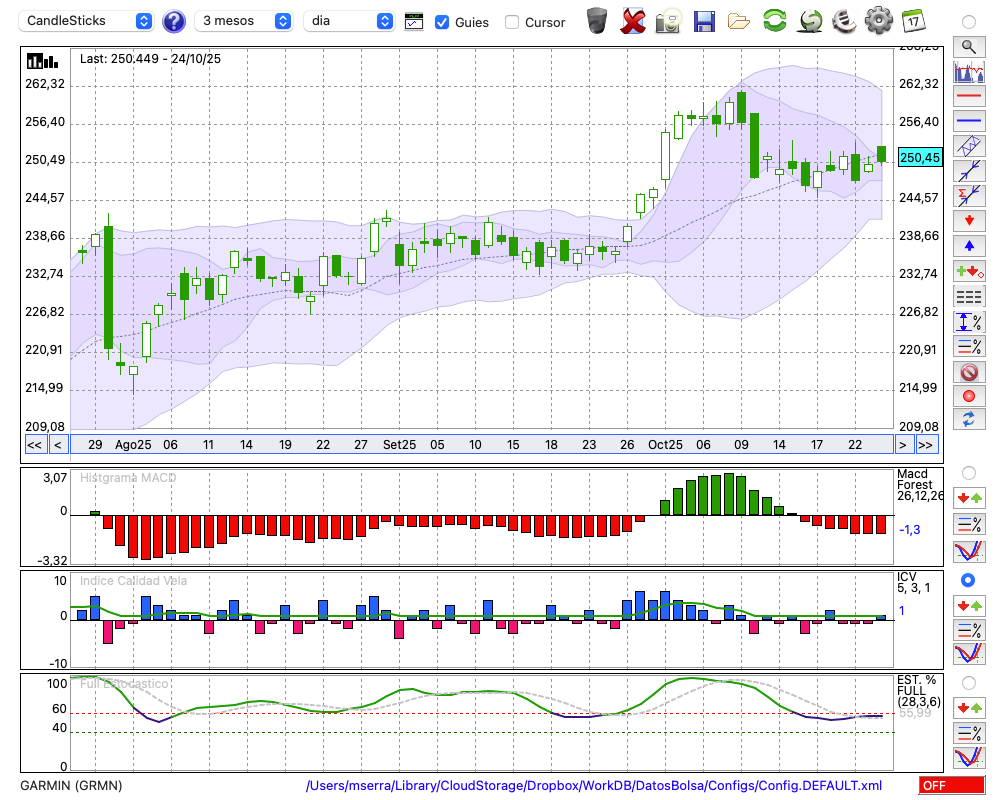This screenshot has height=800, width=1000.
Task: Take a chart snapshot with camera icon
Action: click(x=668, y=21)
